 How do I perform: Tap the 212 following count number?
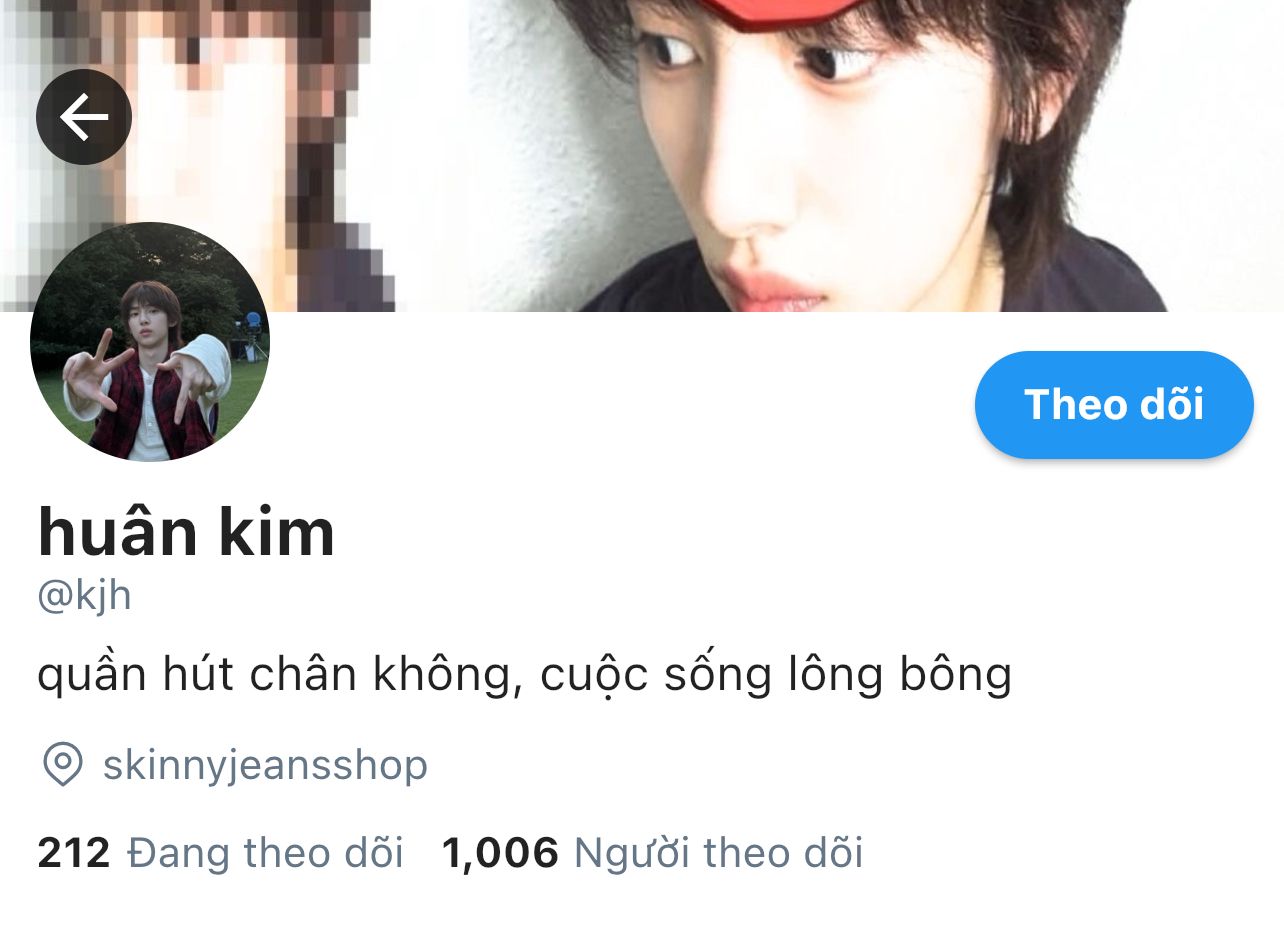[74, 853]
